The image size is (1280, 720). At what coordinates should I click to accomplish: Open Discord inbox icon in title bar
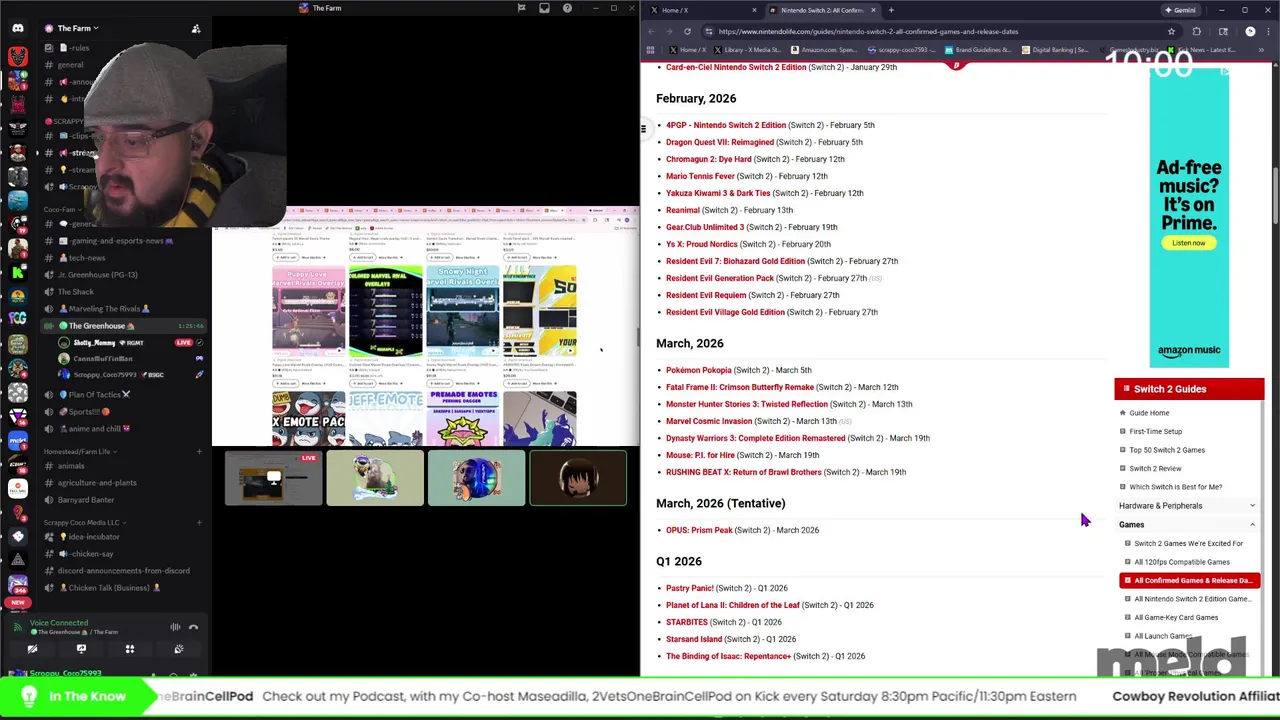[544, 8]
